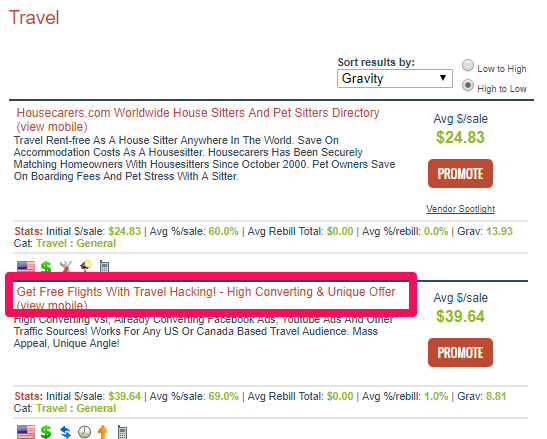The height and width of the screenshot is (439, 547).
Task: Click the spotlight lamp icon under Housecarers listing
Action: pos(85,266)
